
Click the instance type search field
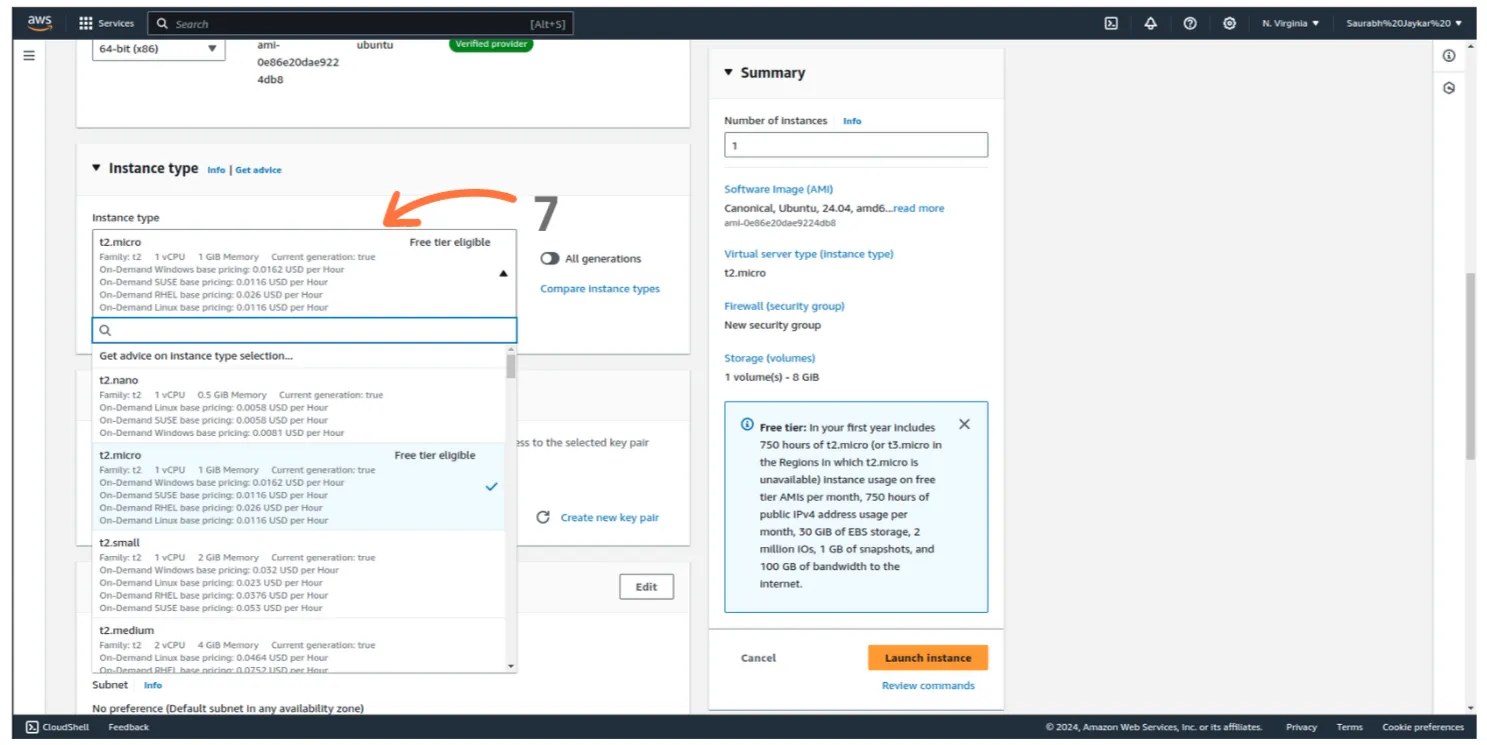pyautogui.click(x=304, y=330)
